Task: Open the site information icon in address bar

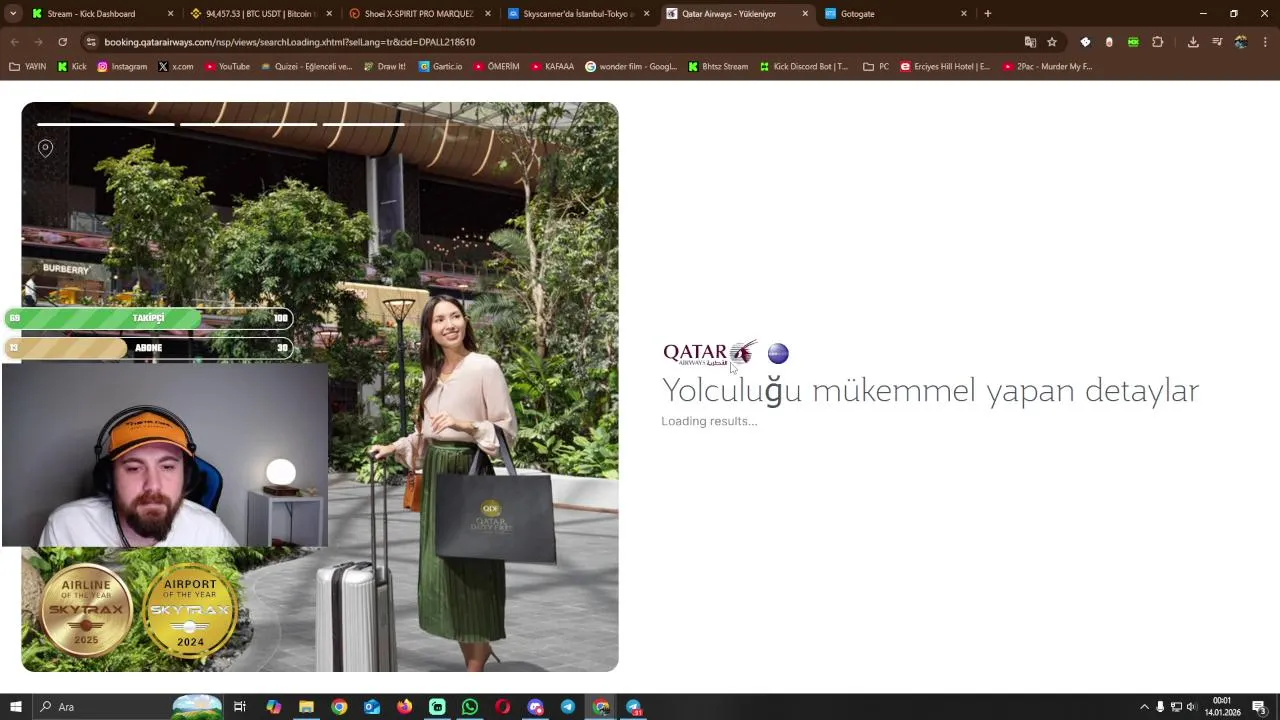Action: pos(91,42)
